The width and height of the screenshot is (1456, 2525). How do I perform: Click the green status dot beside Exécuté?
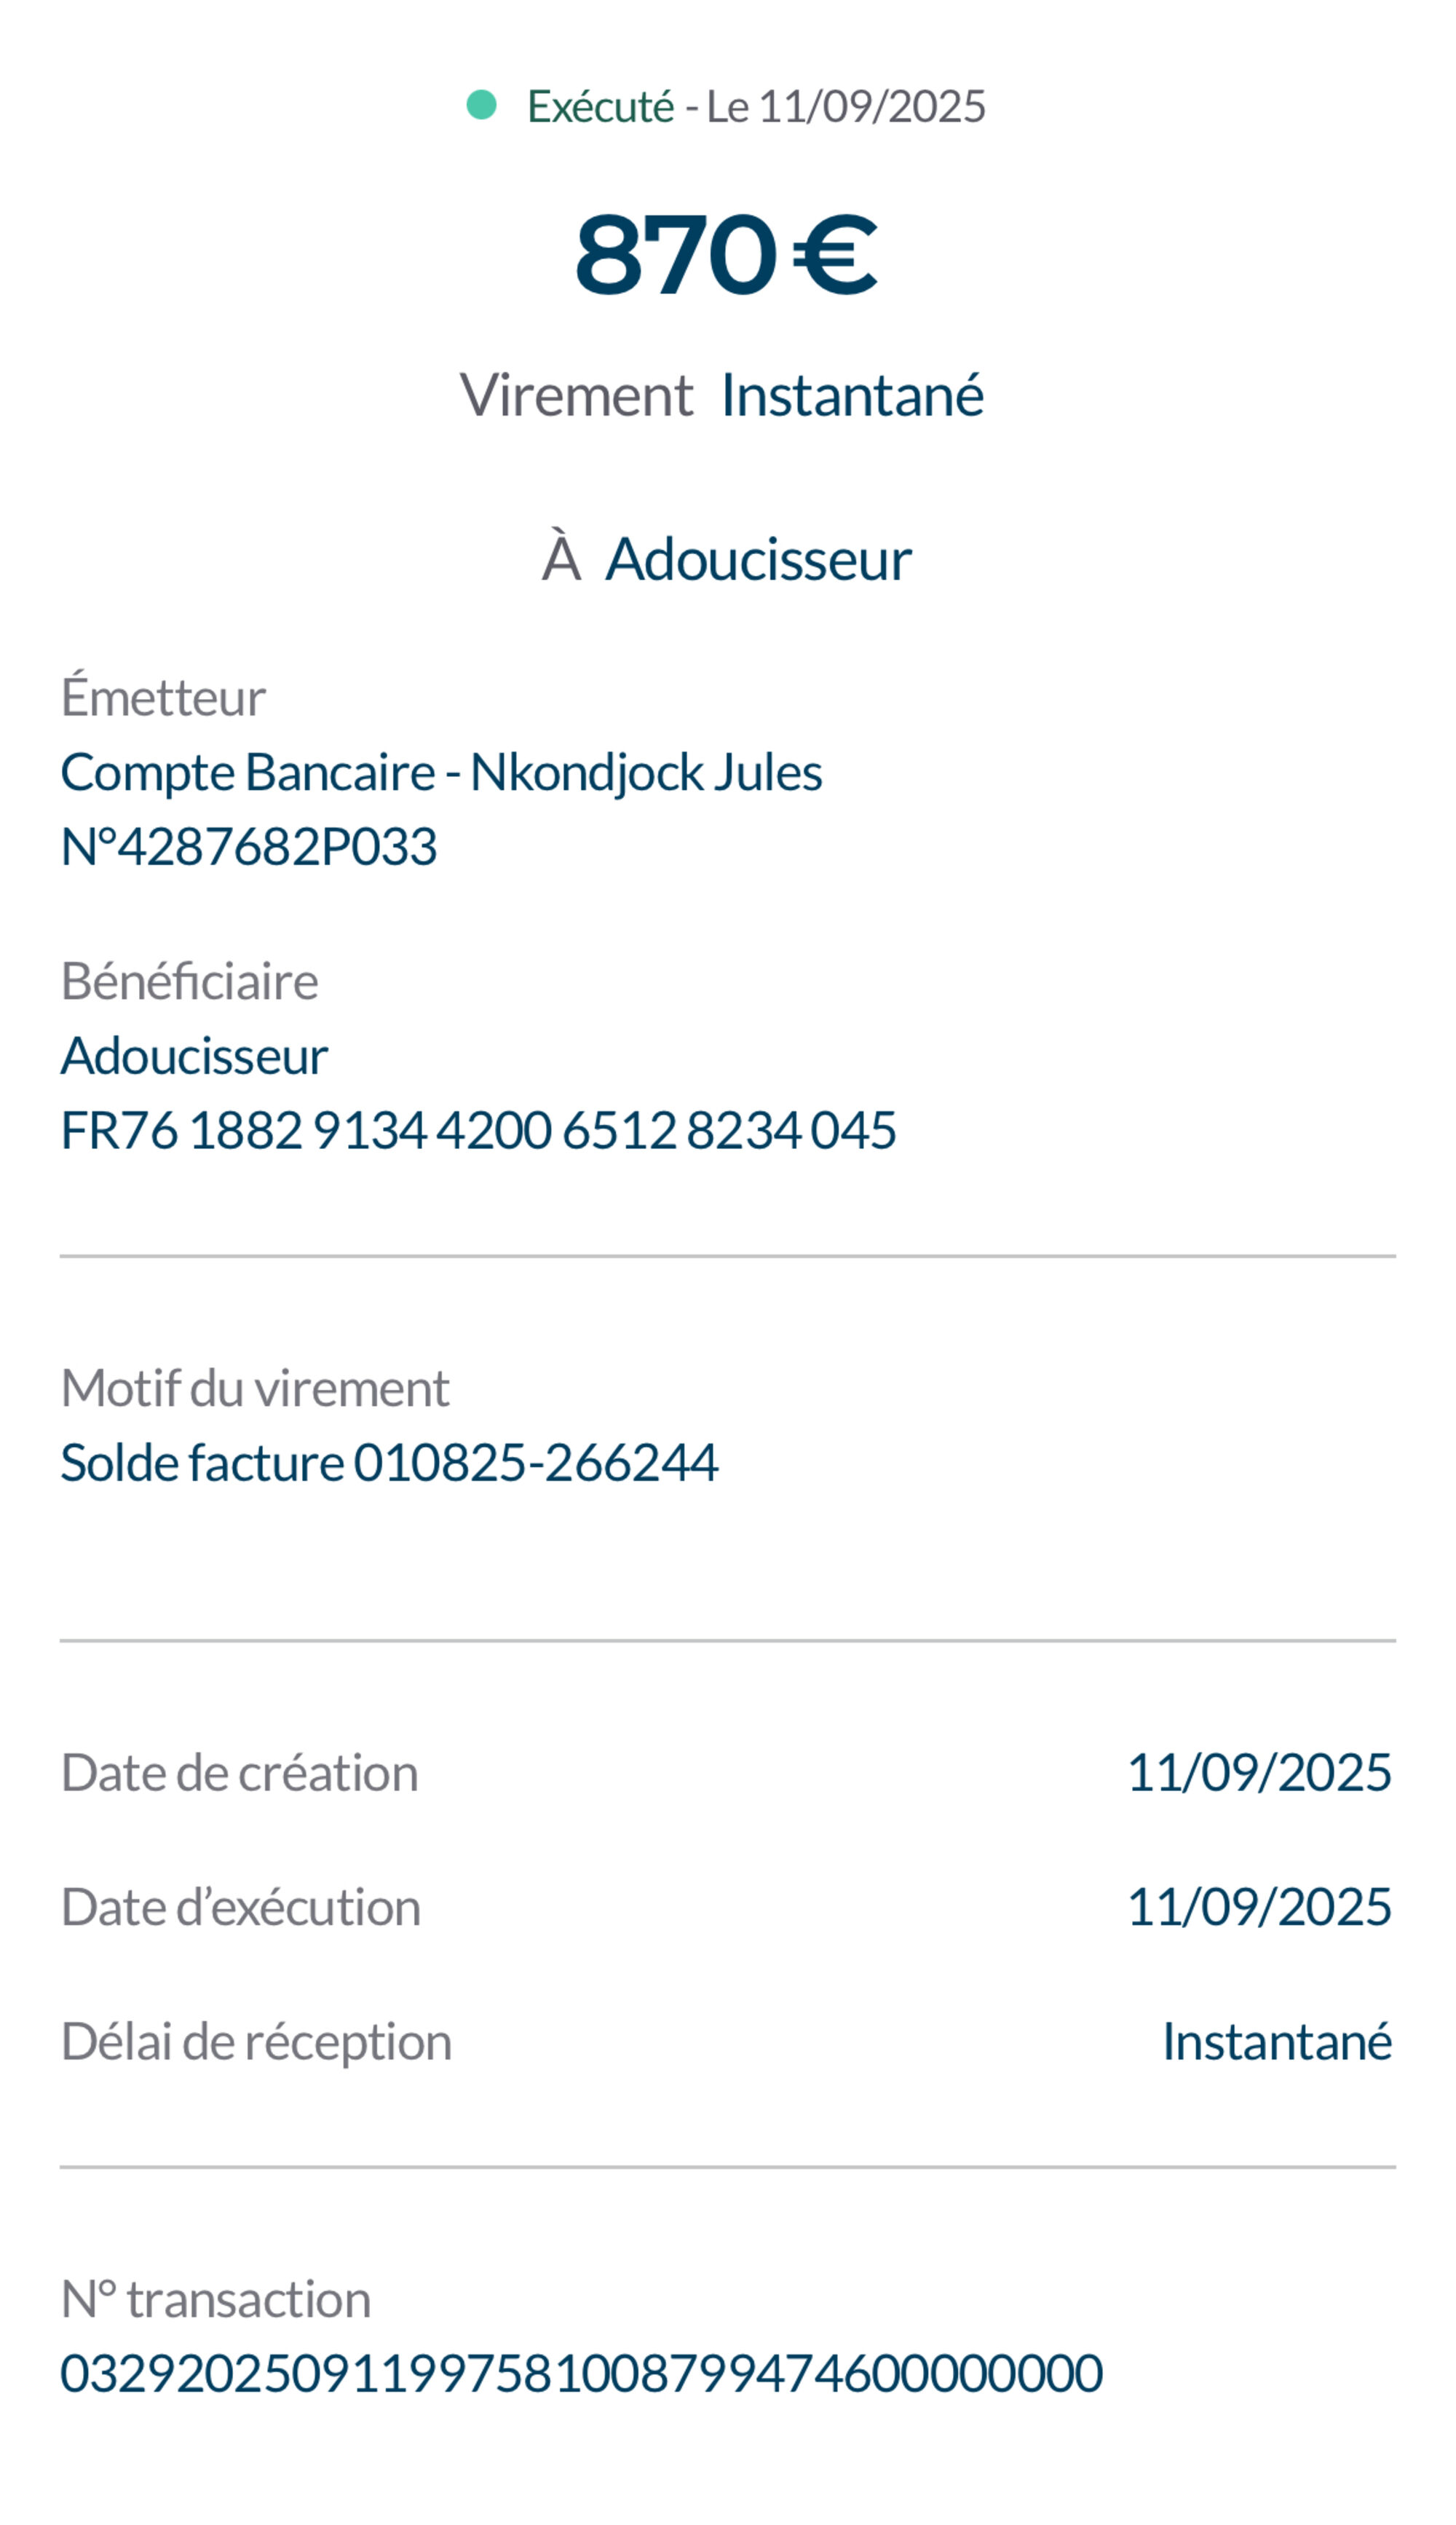click(x=481, y=105)
